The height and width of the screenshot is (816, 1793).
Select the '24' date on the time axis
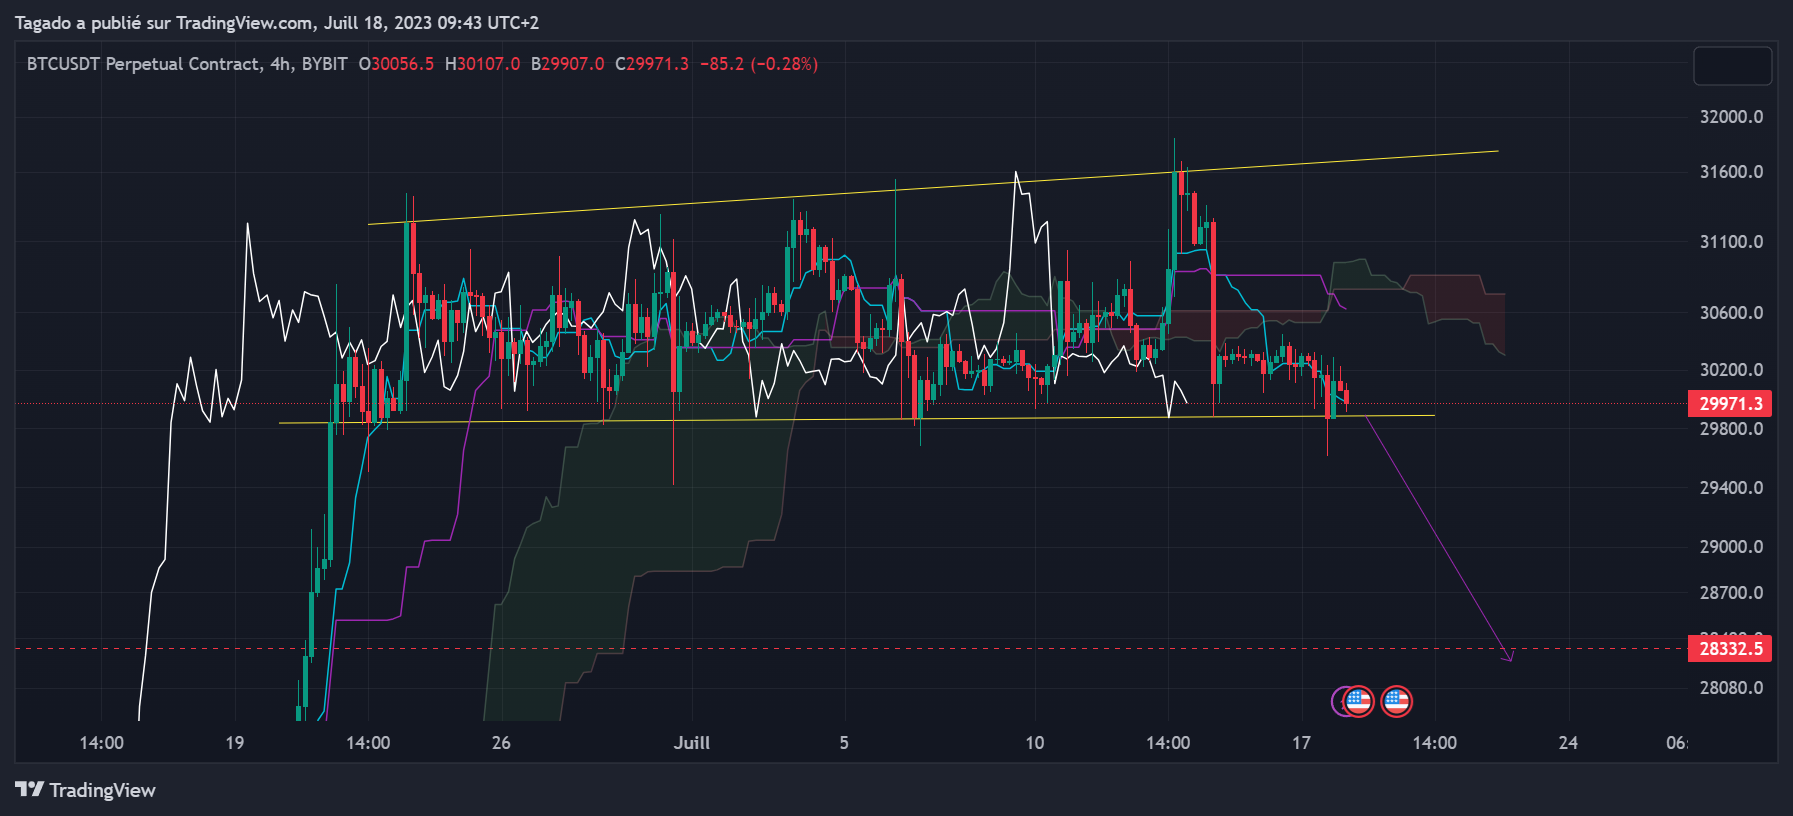(x=1568, y=743)
